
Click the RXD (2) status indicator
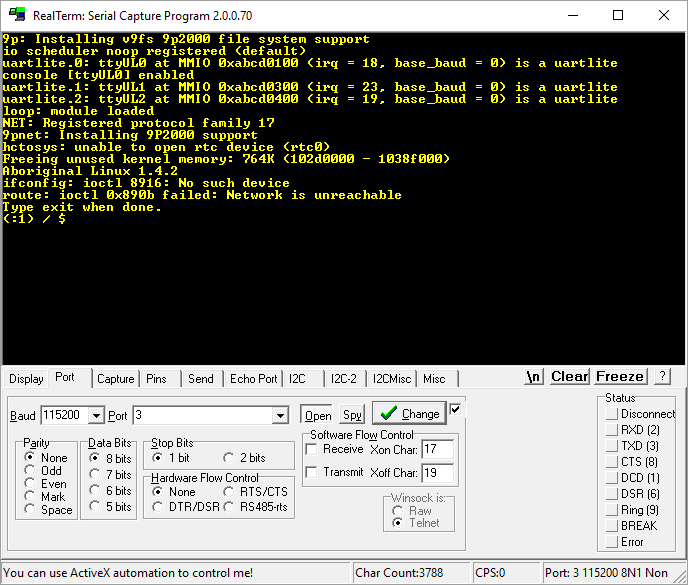(612, 430)
